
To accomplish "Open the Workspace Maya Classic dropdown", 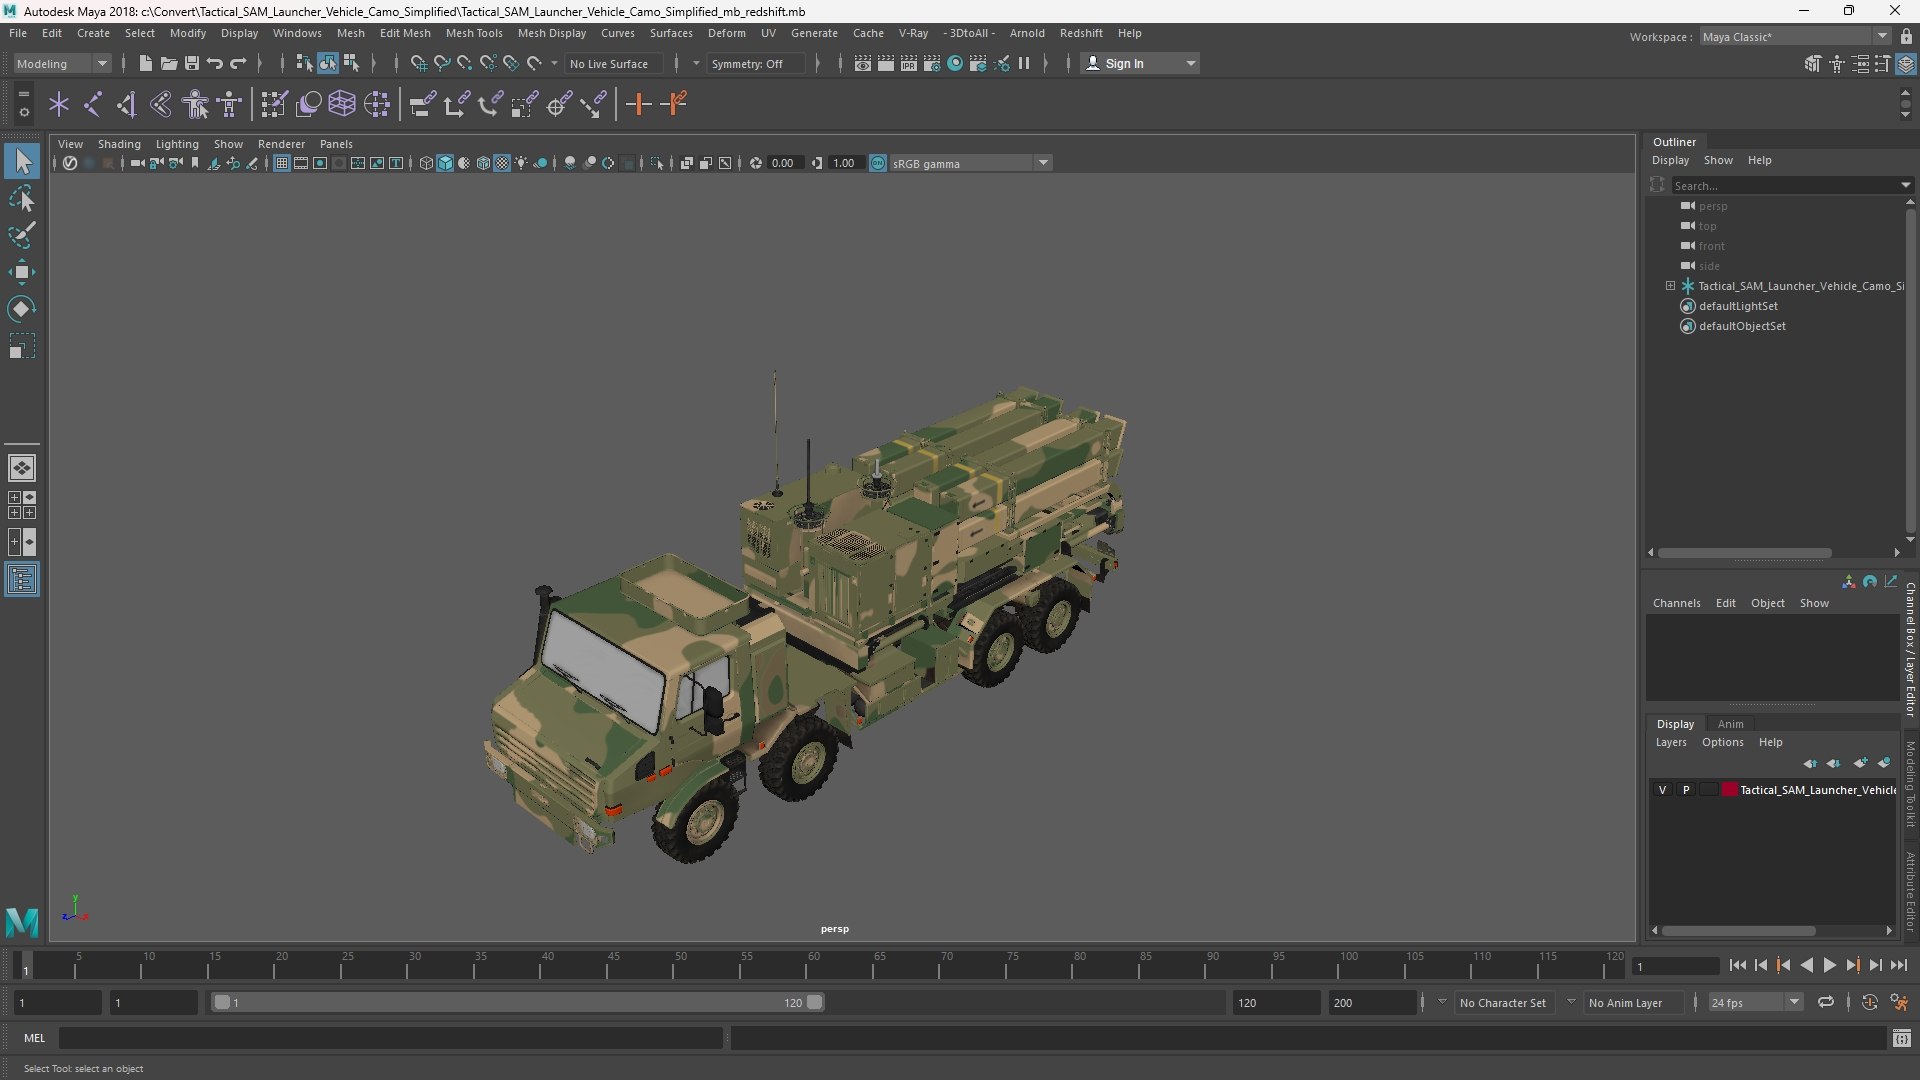I will pos(1794,37).
